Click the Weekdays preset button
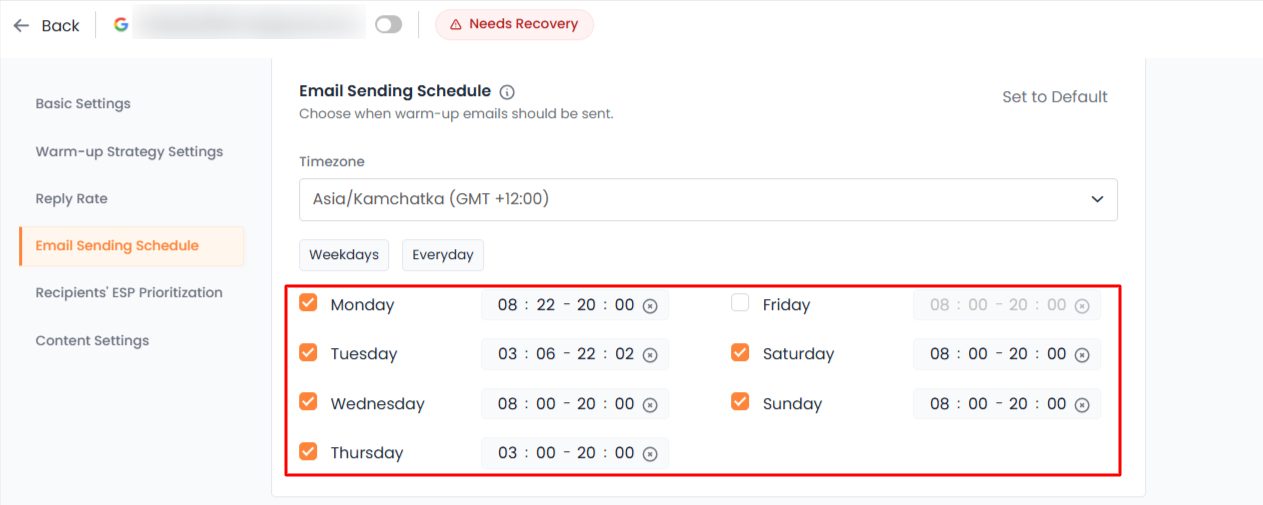 pos(344,255)
